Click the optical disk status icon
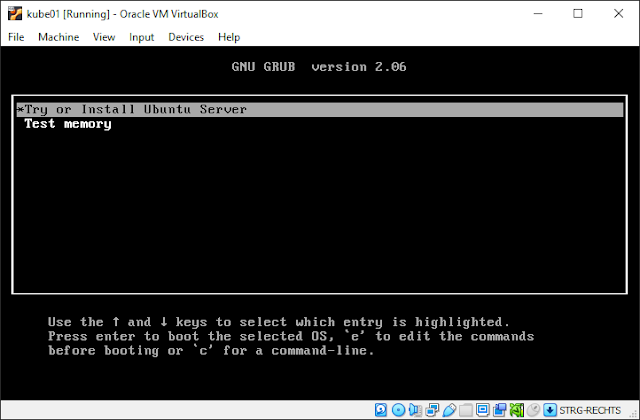The image size is (640, 420). point(398,410)
